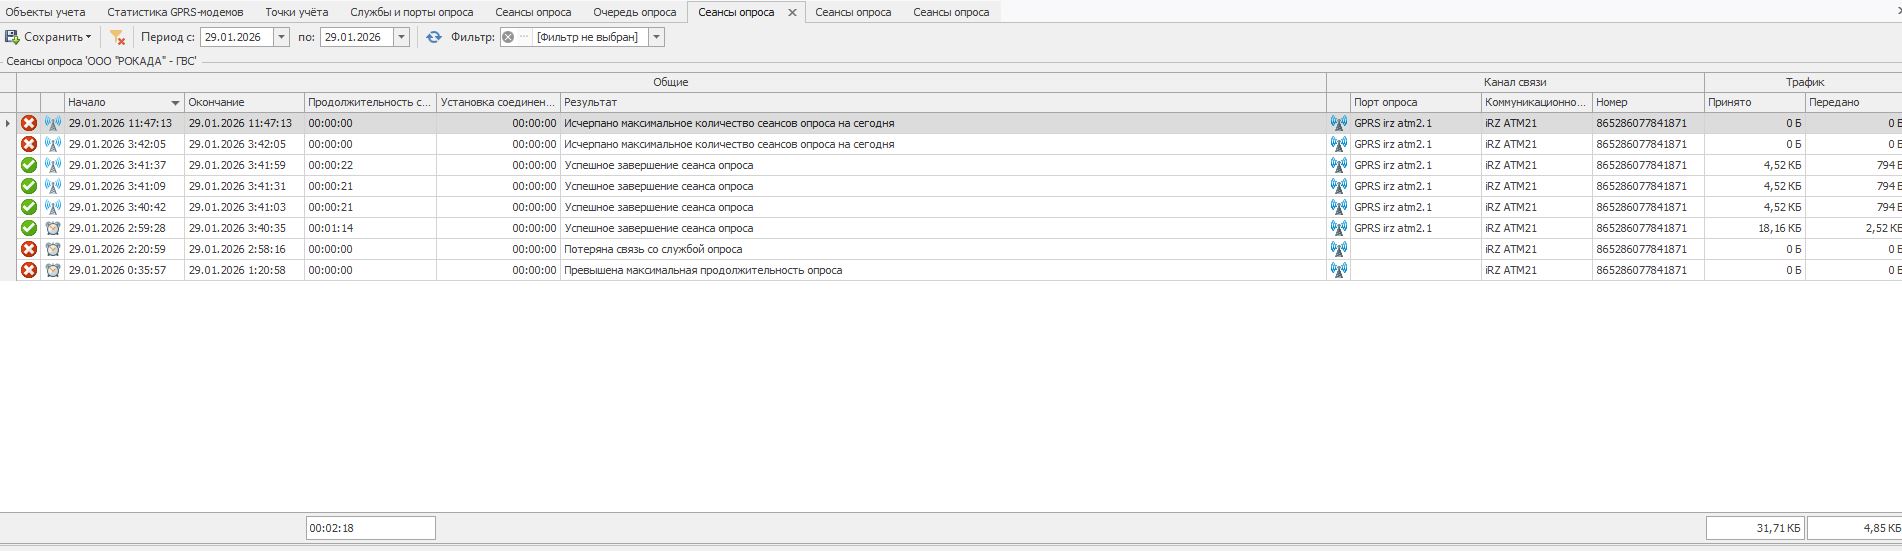The height and width of the screenshot is (551, 1902).
Task: Open the Фильтр selection dropdown
Action: pos(656,37)
